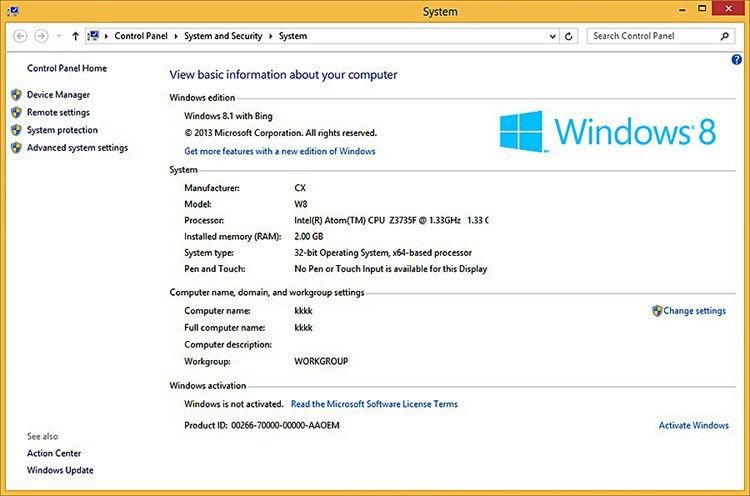The image size is (750, 496).
Task: Expand chevron before Control Panel breadcrumb
Action: tap(106, 36)
